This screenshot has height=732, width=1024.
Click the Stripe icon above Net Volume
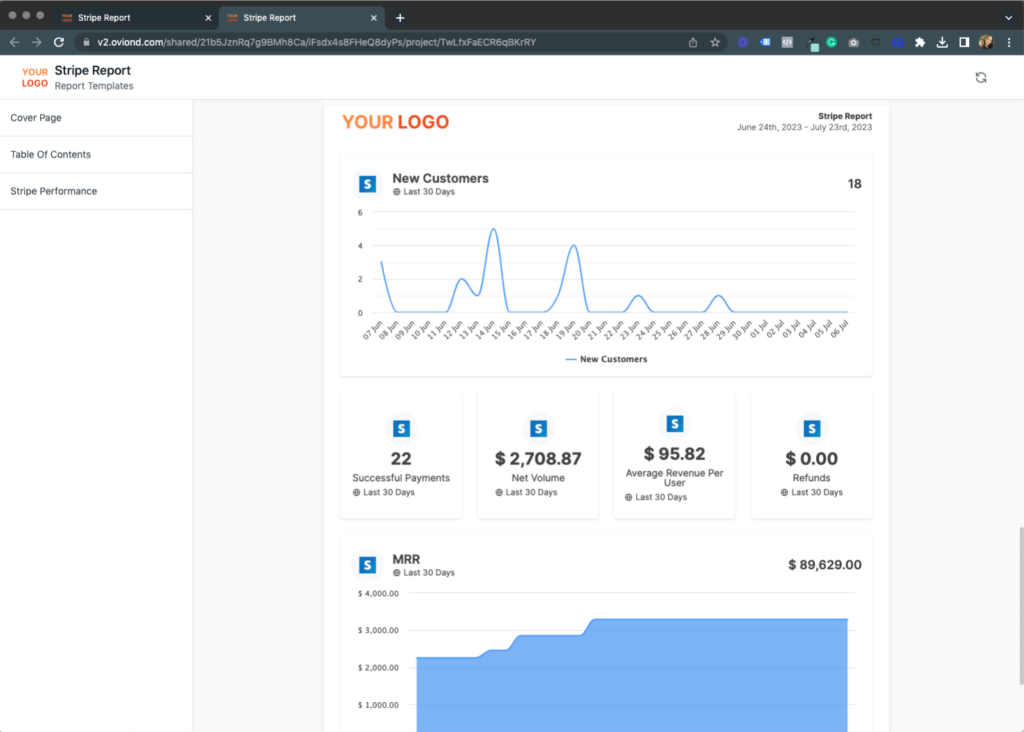click(x=538, y=428)
